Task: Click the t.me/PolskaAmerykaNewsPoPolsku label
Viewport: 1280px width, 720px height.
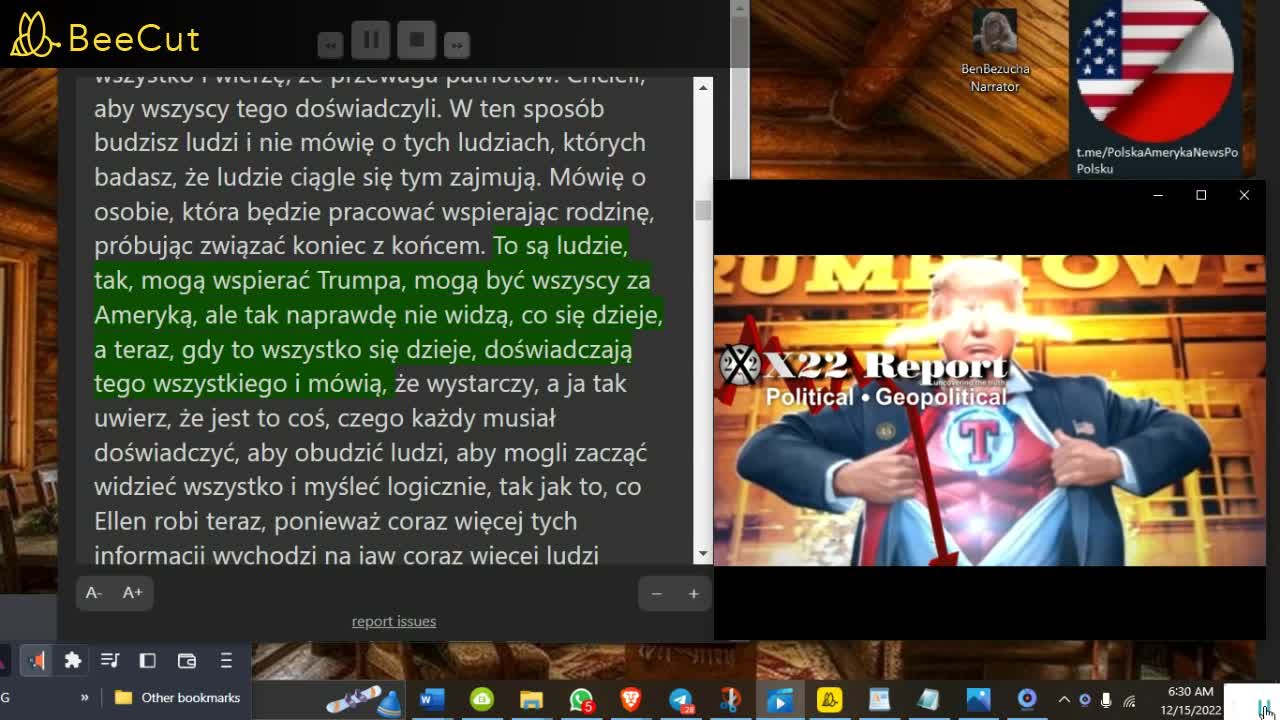Action: [1157, 160]
